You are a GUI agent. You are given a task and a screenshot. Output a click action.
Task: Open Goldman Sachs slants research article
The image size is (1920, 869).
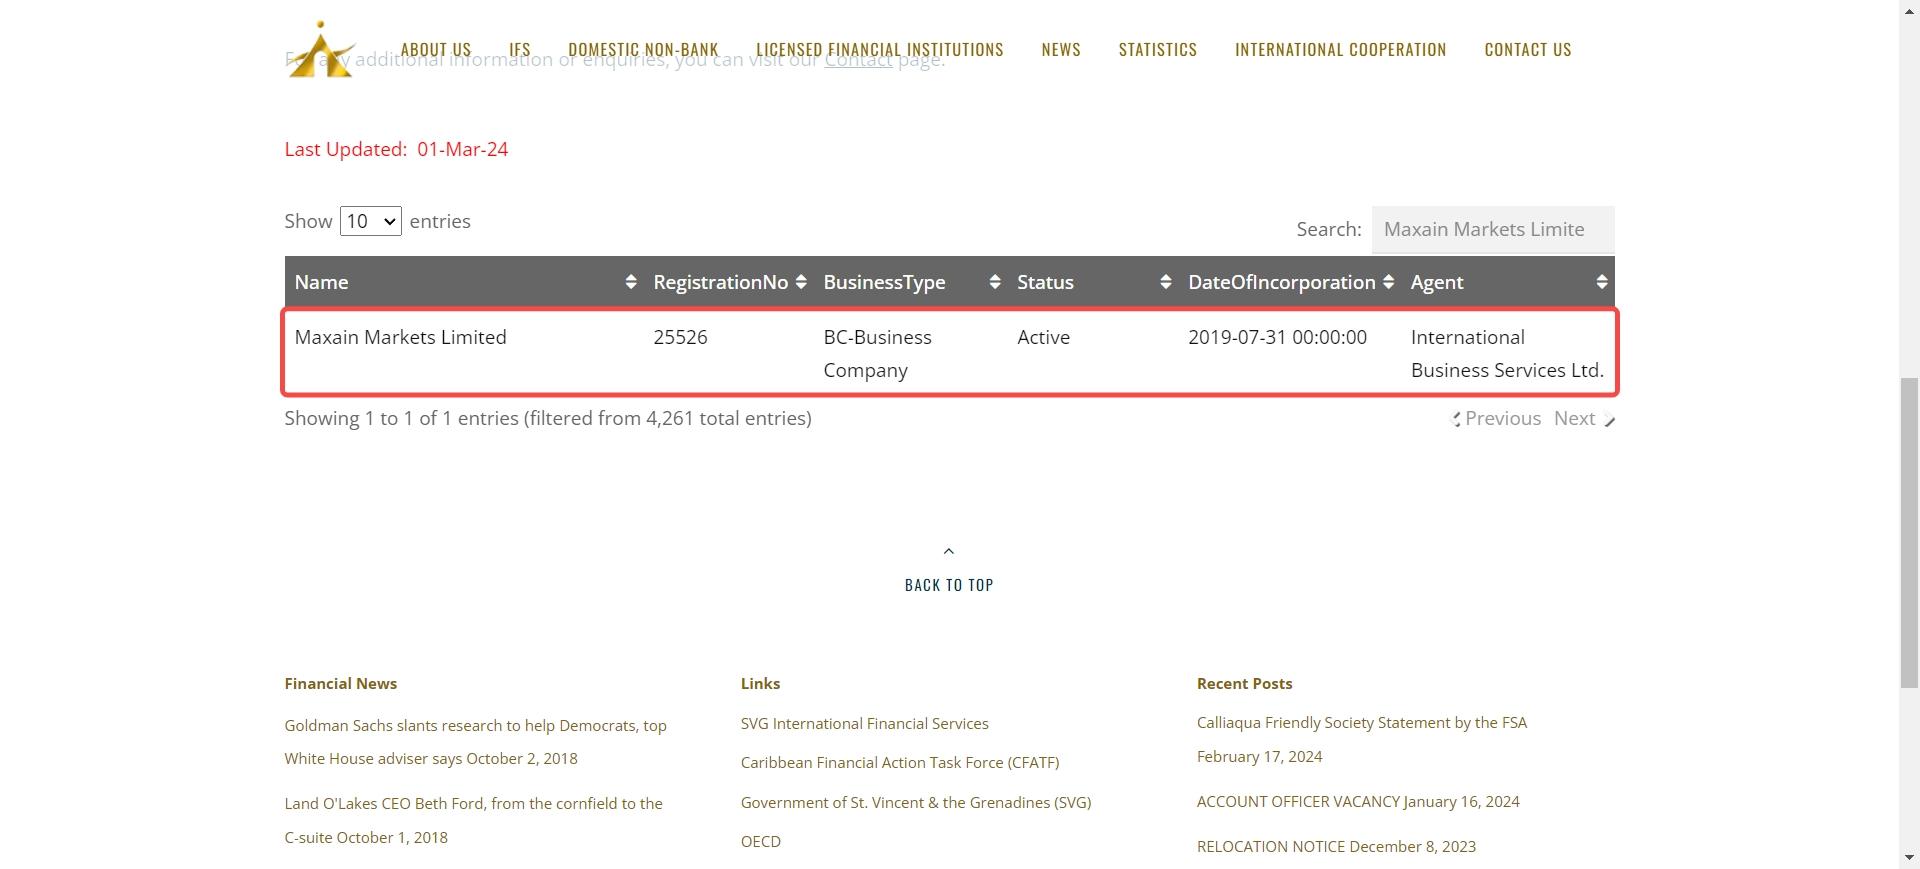pyautogui.click(x=475, y=742)
